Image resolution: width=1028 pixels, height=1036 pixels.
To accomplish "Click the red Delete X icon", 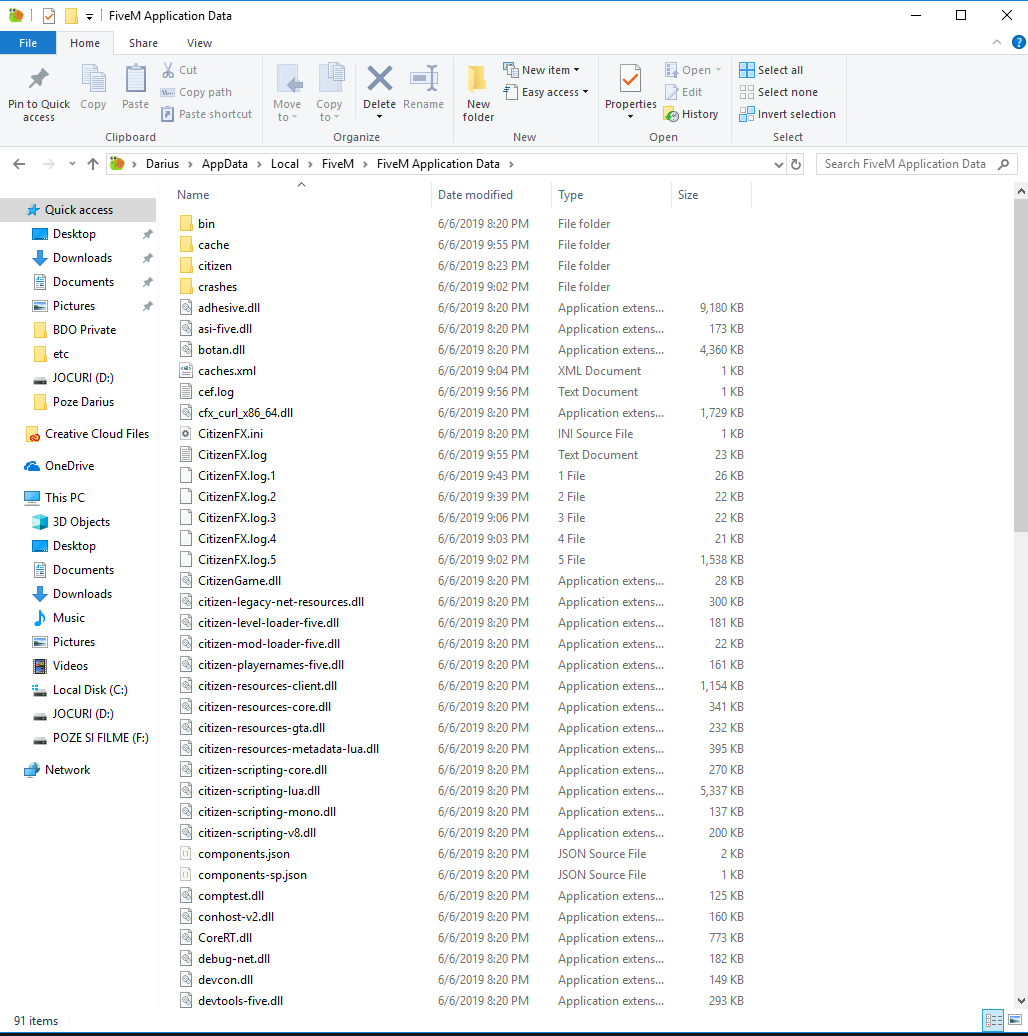I will [379, 78].
